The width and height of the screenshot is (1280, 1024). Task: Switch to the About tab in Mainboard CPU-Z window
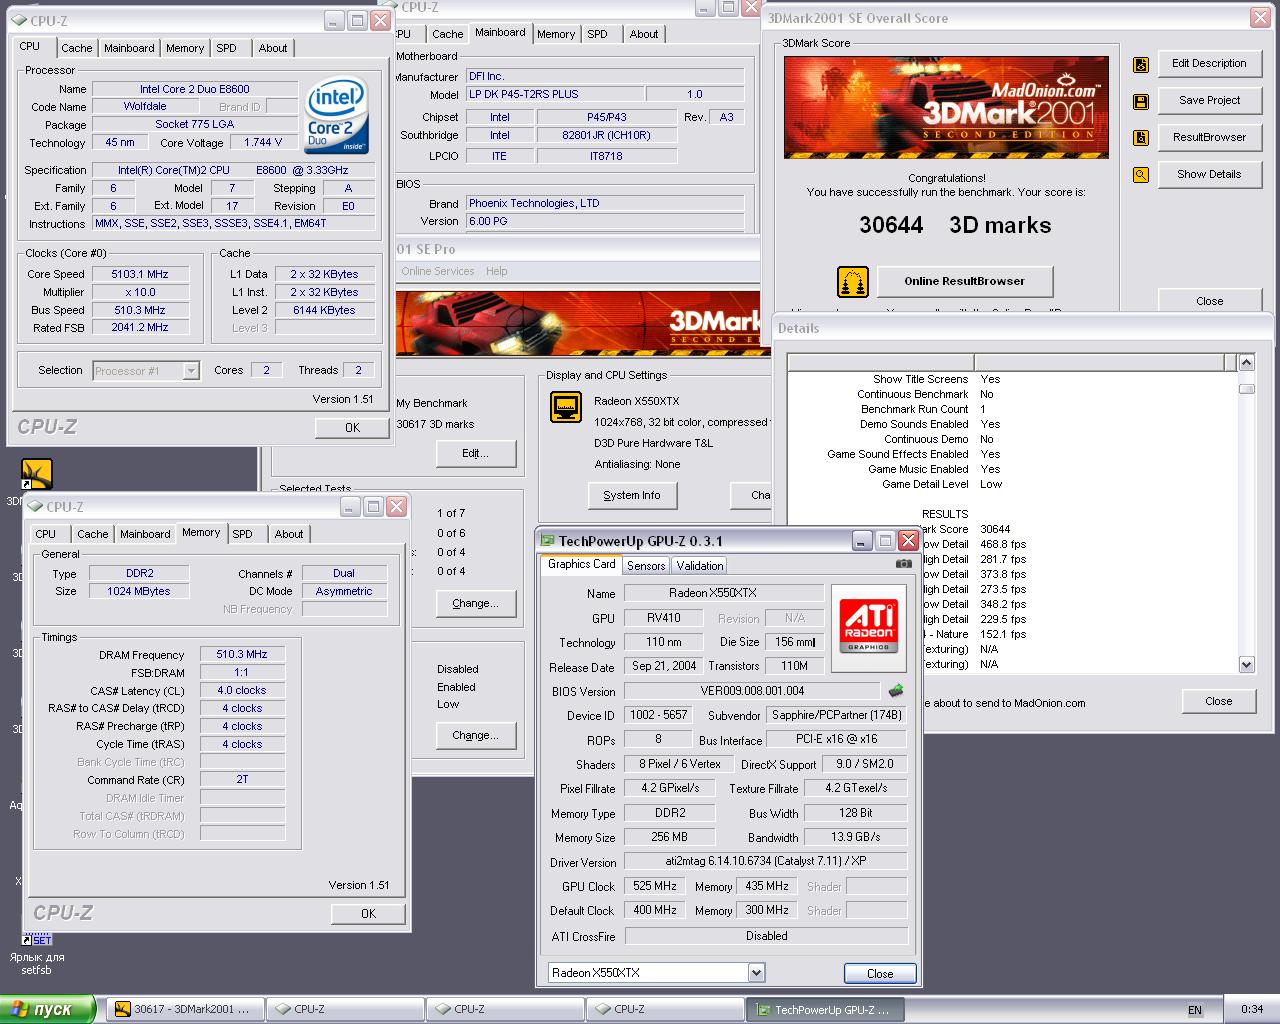pos(644,34)
